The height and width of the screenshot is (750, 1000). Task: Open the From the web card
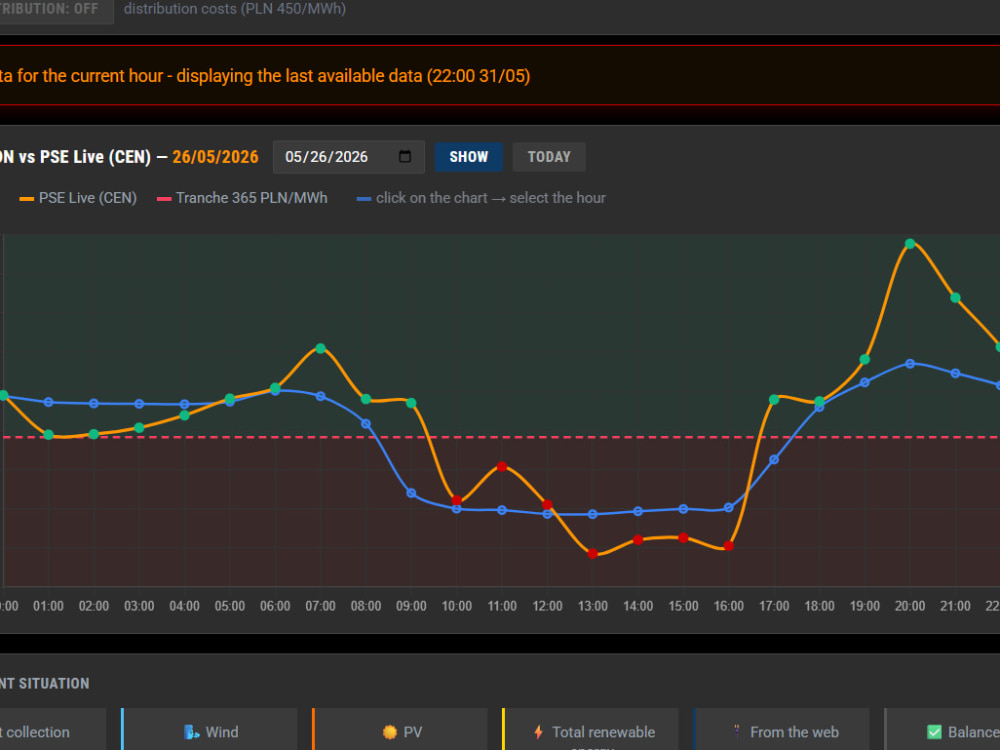[x=781, y=729]
